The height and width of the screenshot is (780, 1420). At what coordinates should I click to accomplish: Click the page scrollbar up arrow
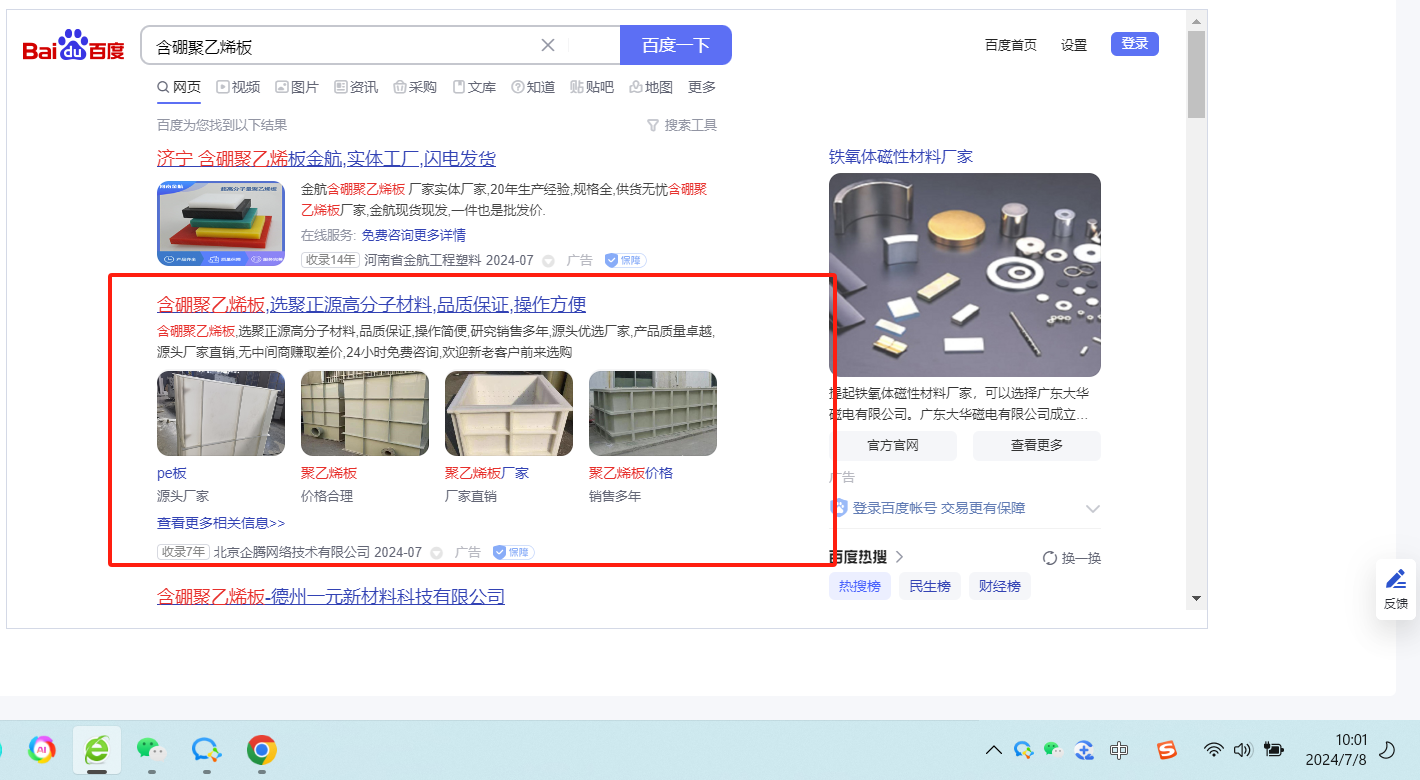(x=1196, y=20)
